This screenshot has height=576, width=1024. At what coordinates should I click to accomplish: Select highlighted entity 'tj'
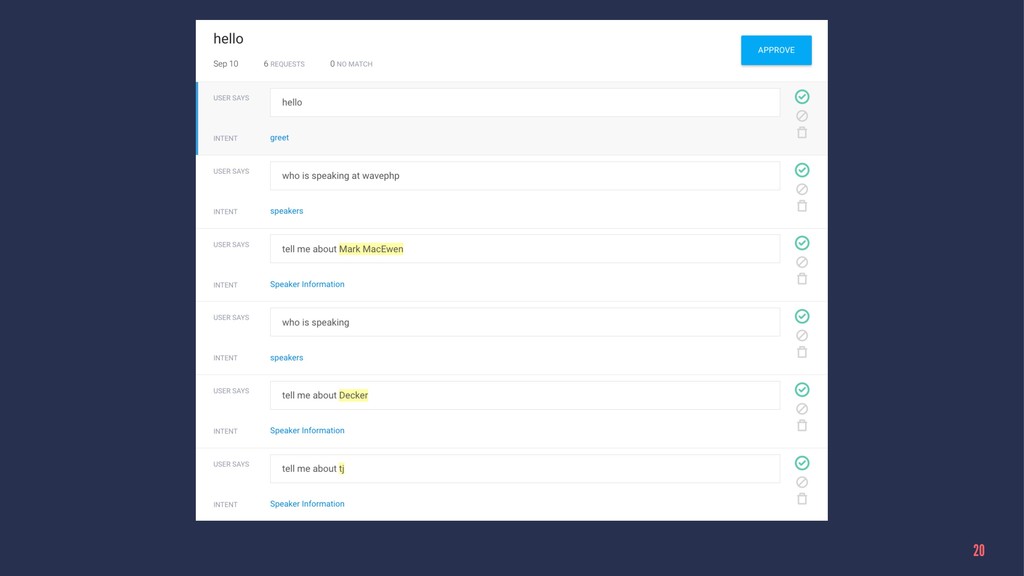point(342,468)
